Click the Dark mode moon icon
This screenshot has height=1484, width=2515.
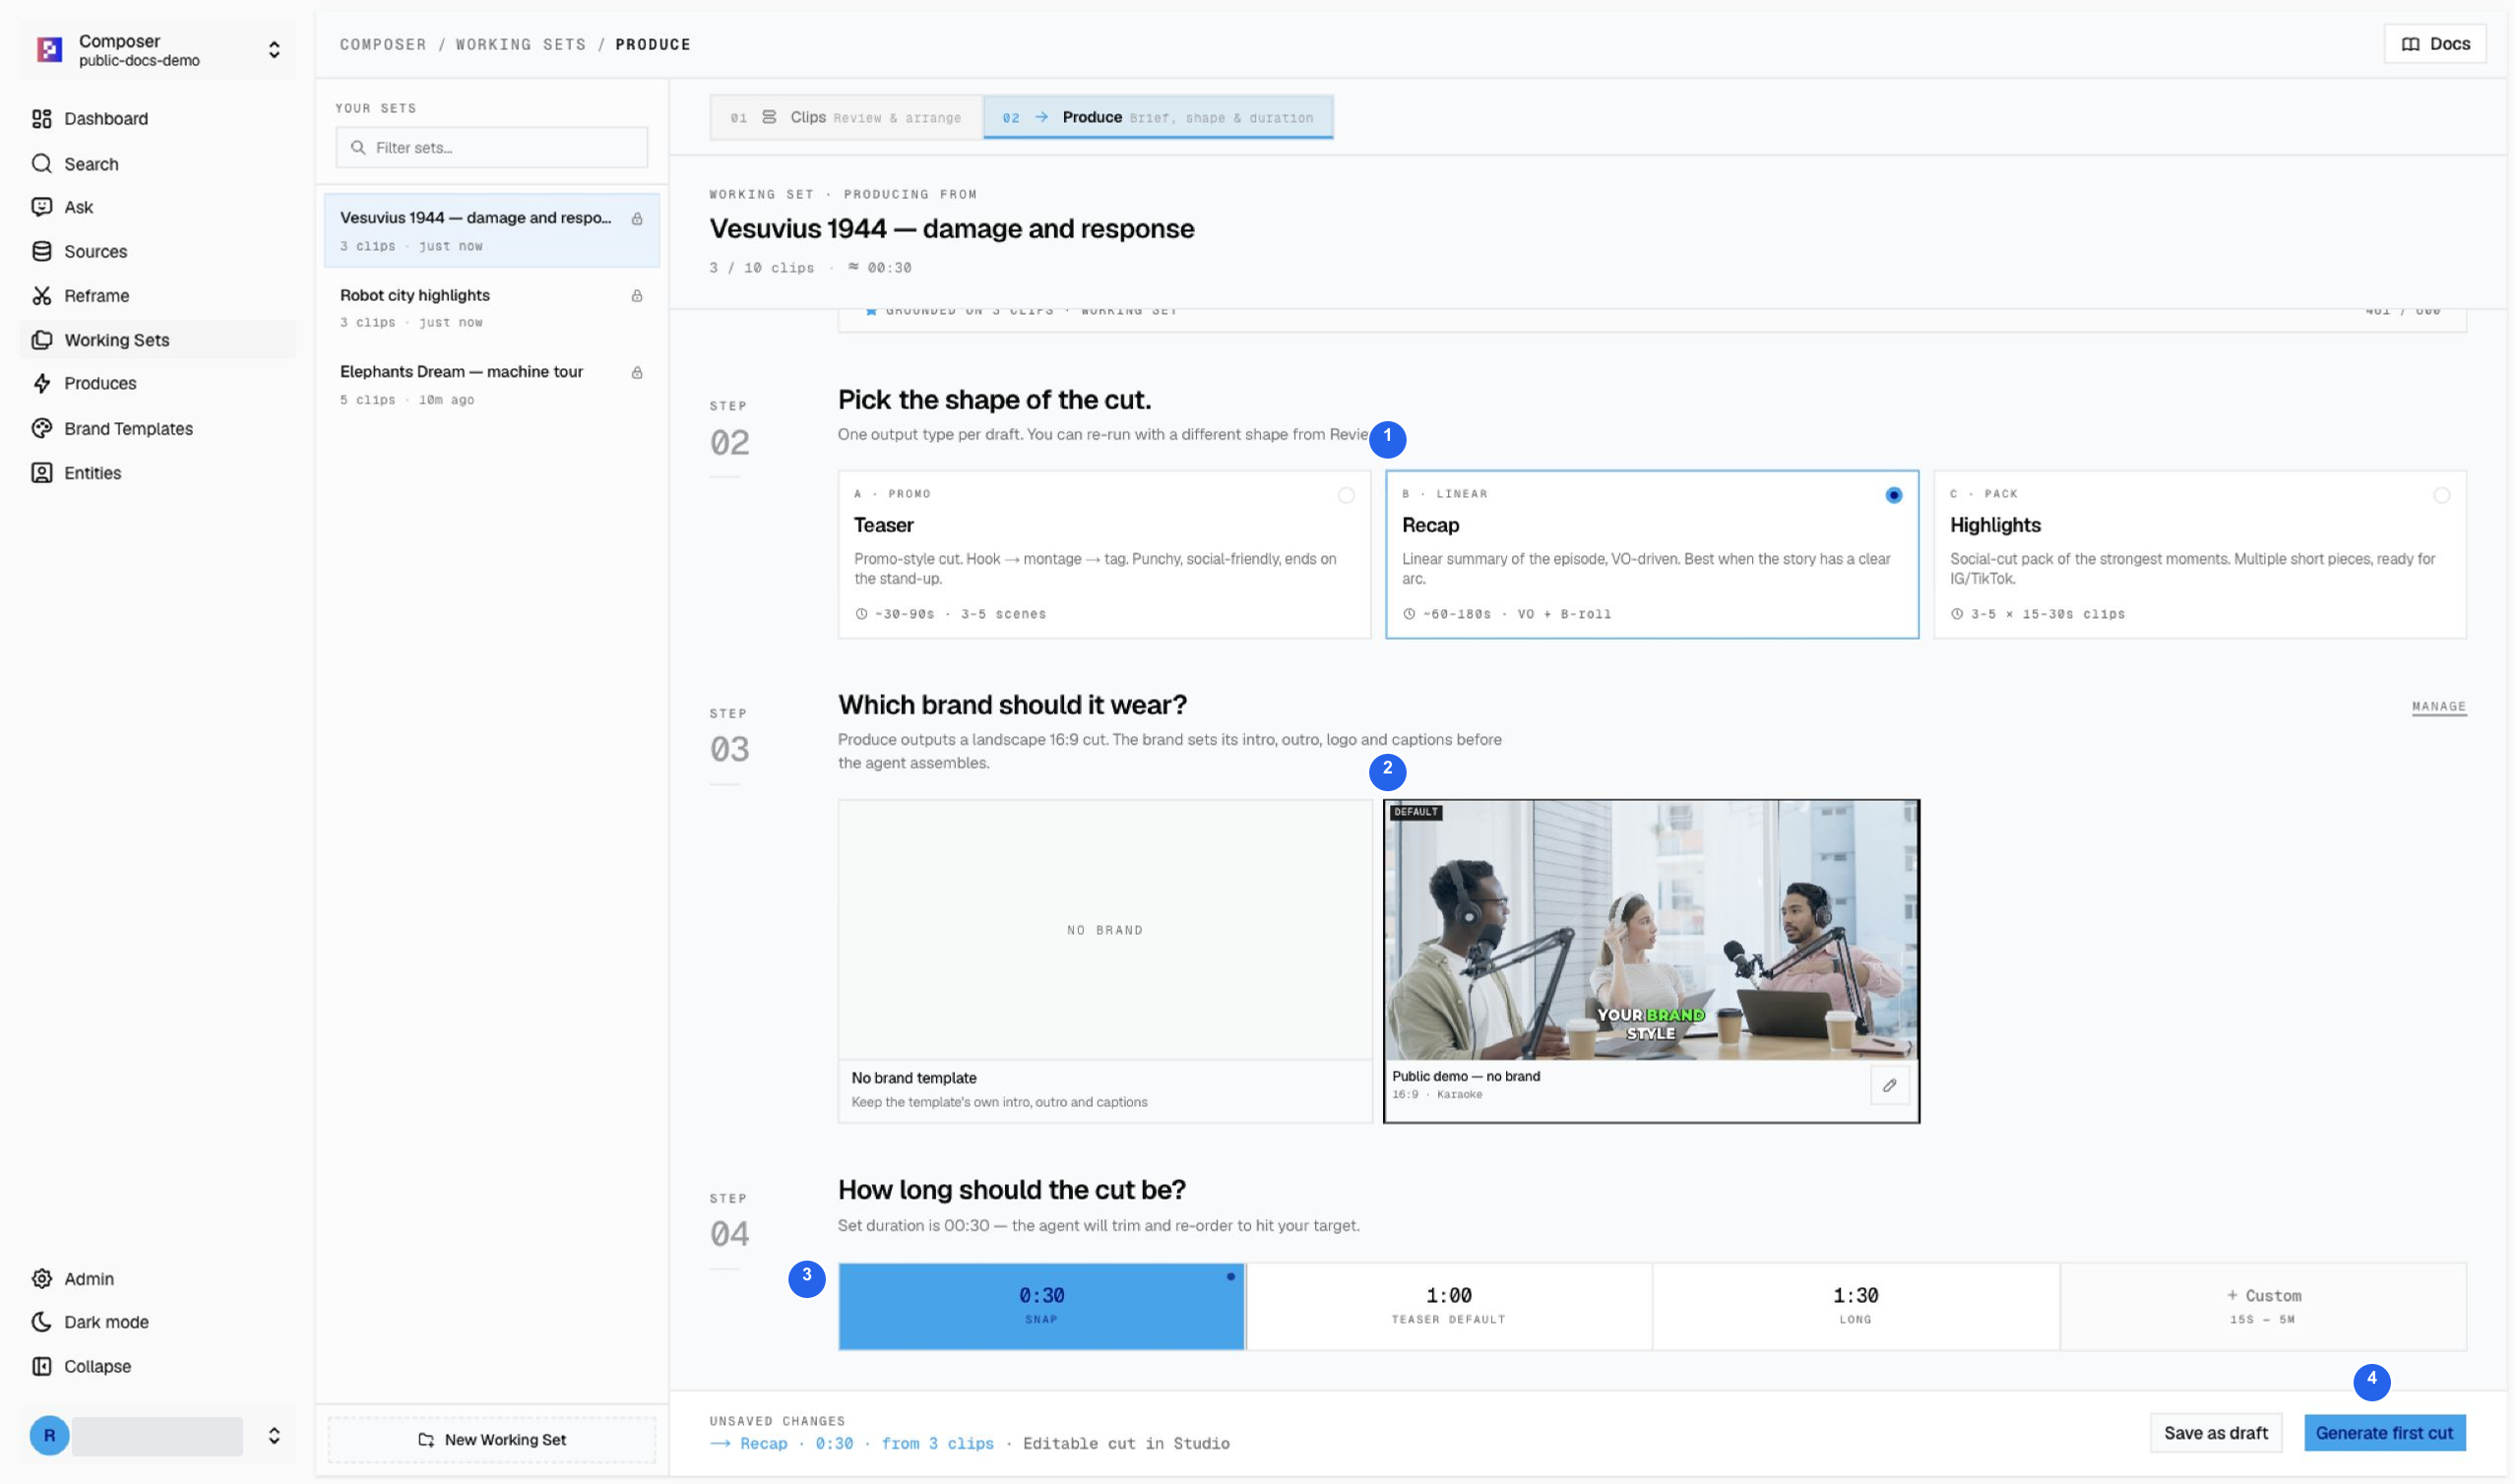pos(41,1322)
